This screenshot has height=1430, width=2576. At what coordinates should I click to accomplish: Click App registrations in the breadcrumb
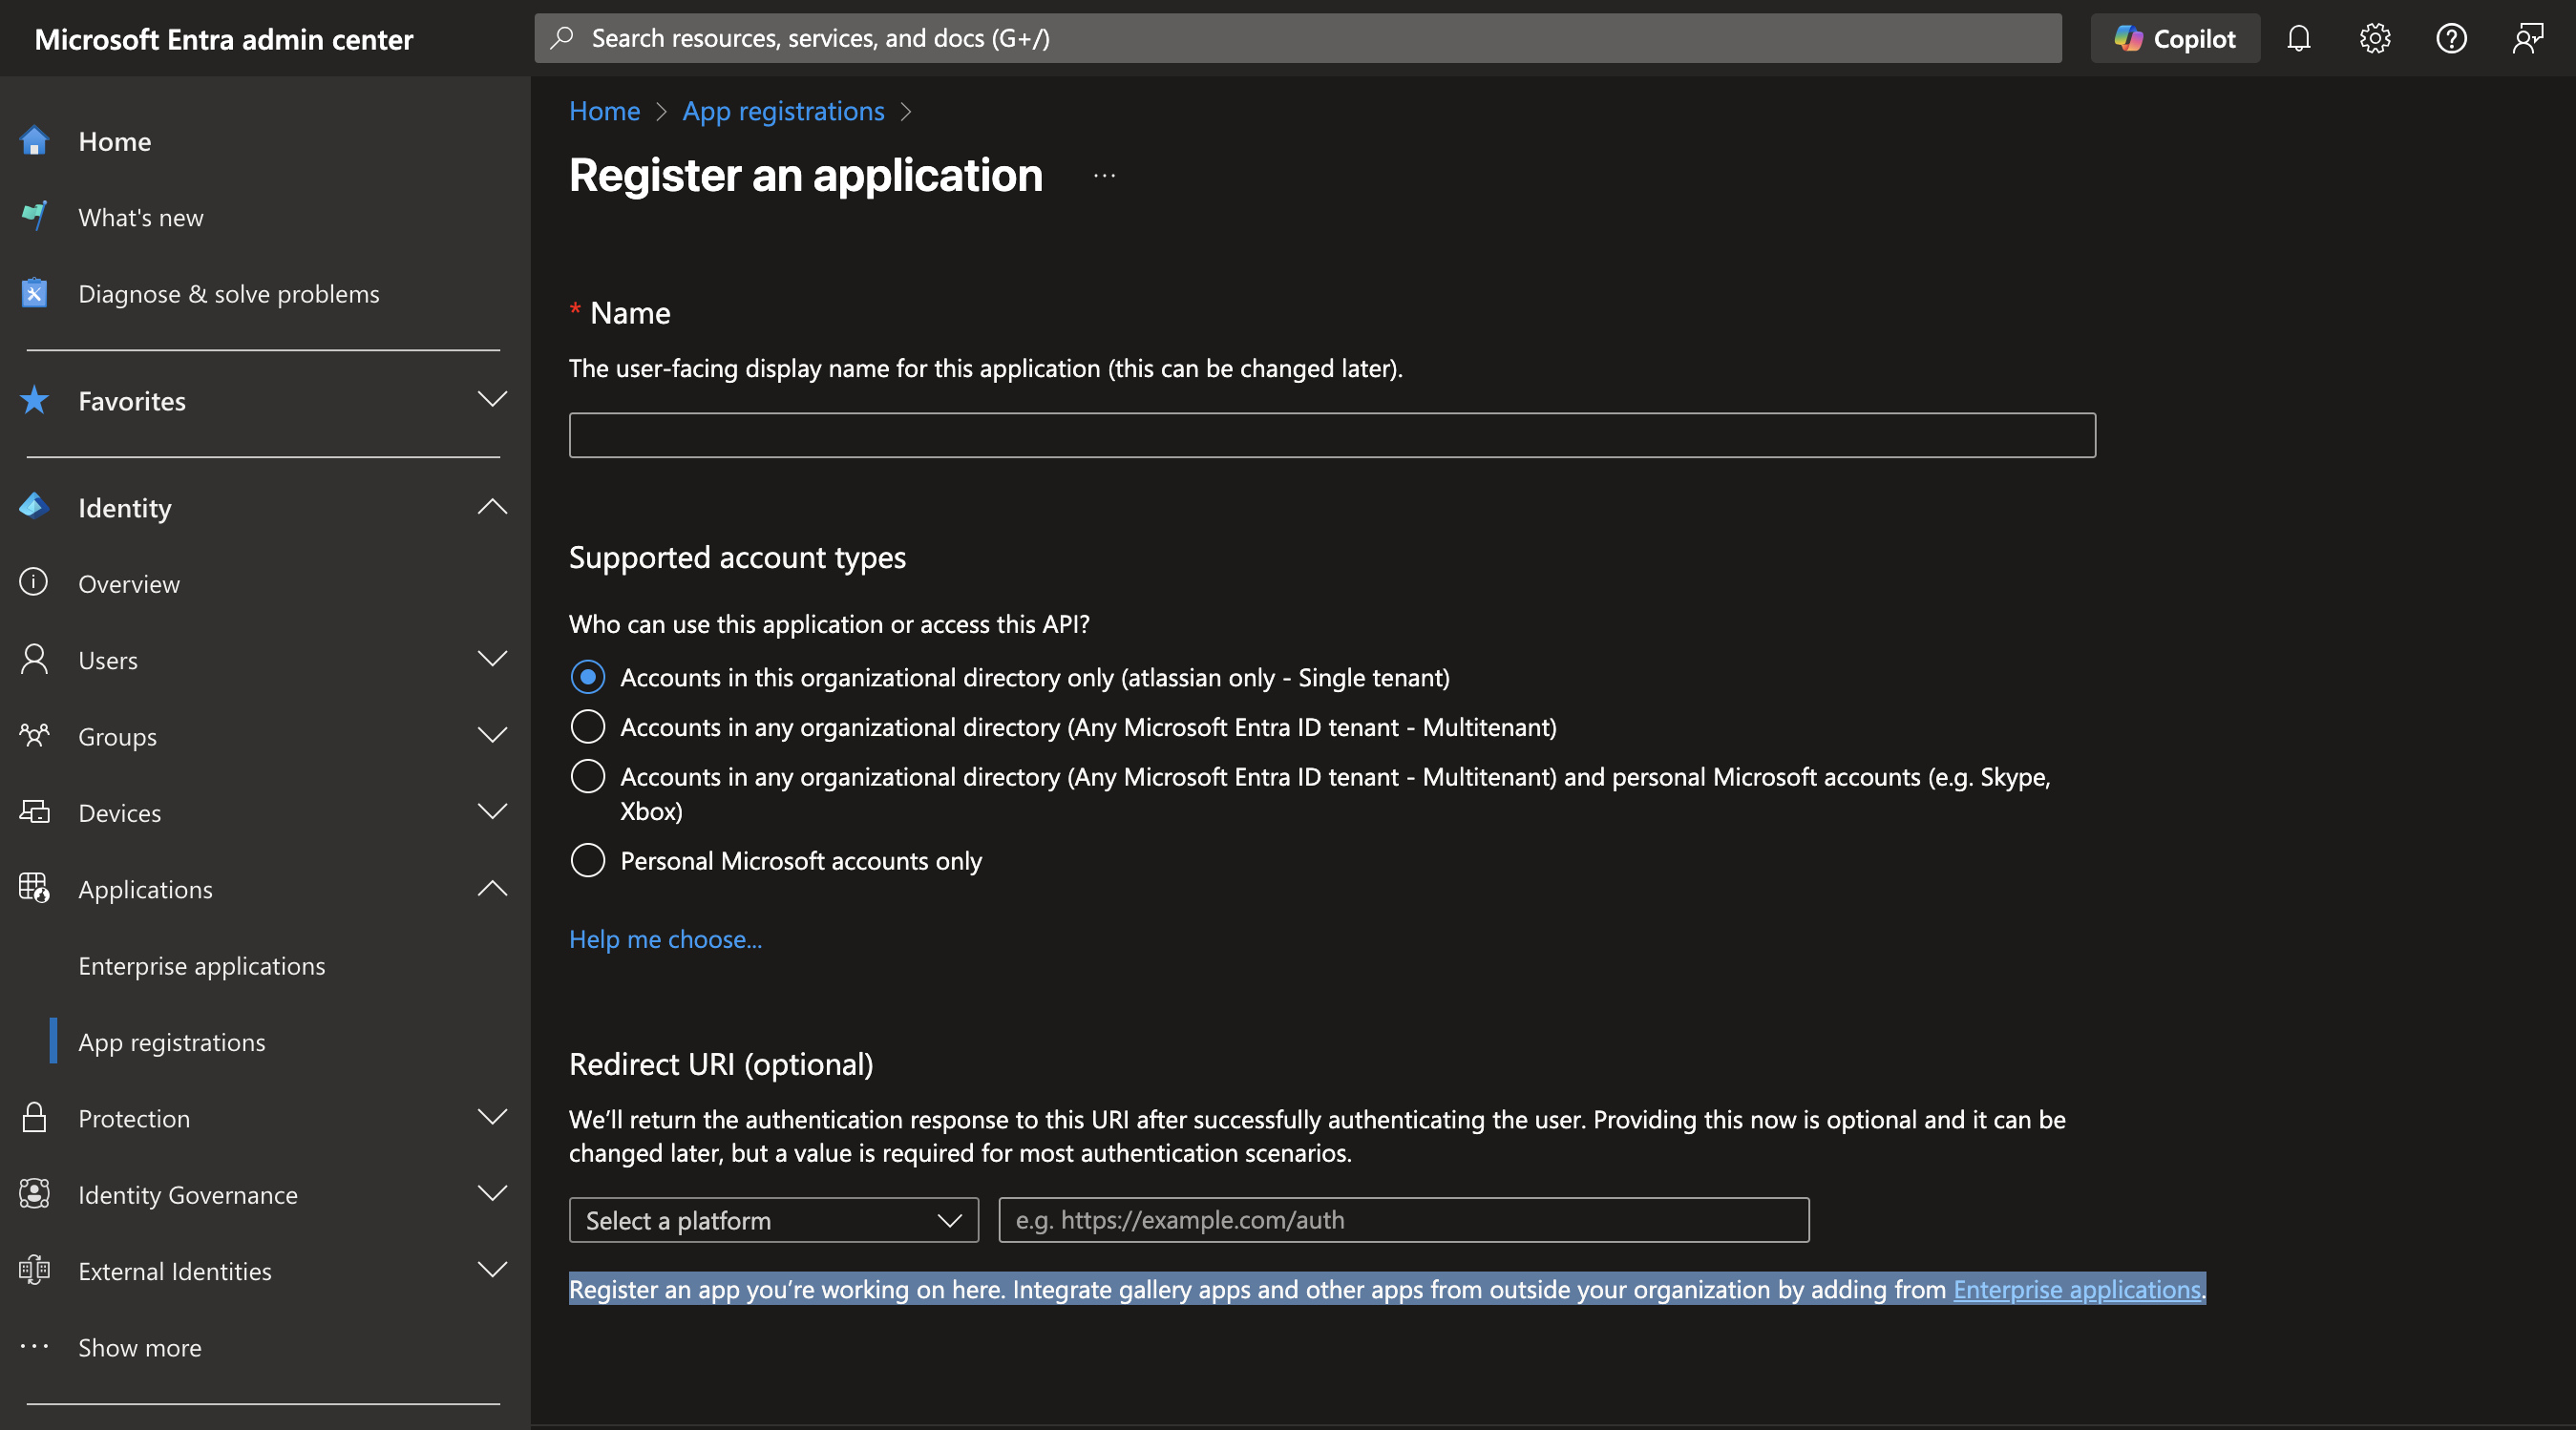[783, 111]
